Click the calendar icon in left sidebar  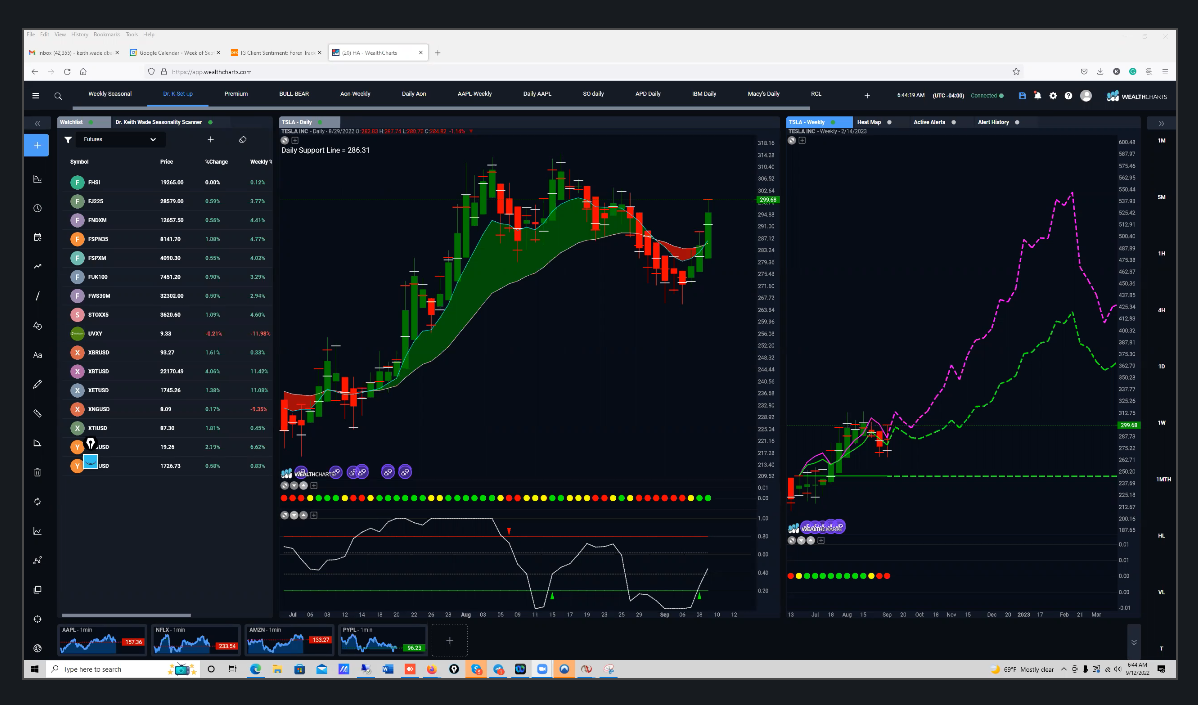click(x=37, y=238)
